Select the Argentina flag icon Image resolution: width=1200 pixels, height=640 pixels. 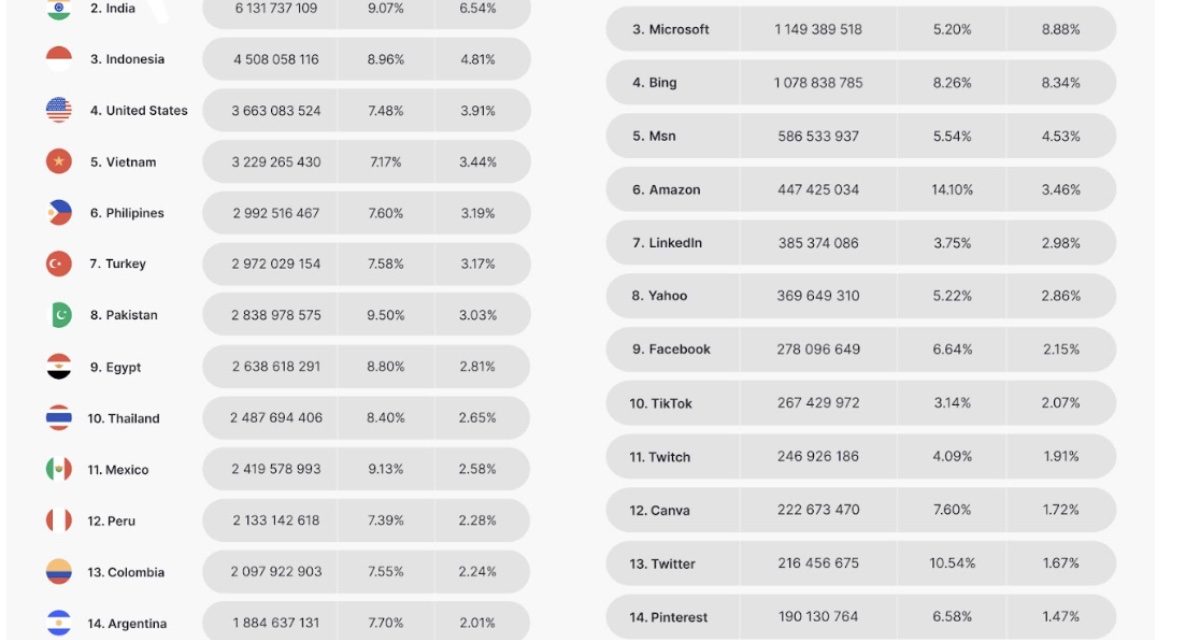(x=59, y=622)
